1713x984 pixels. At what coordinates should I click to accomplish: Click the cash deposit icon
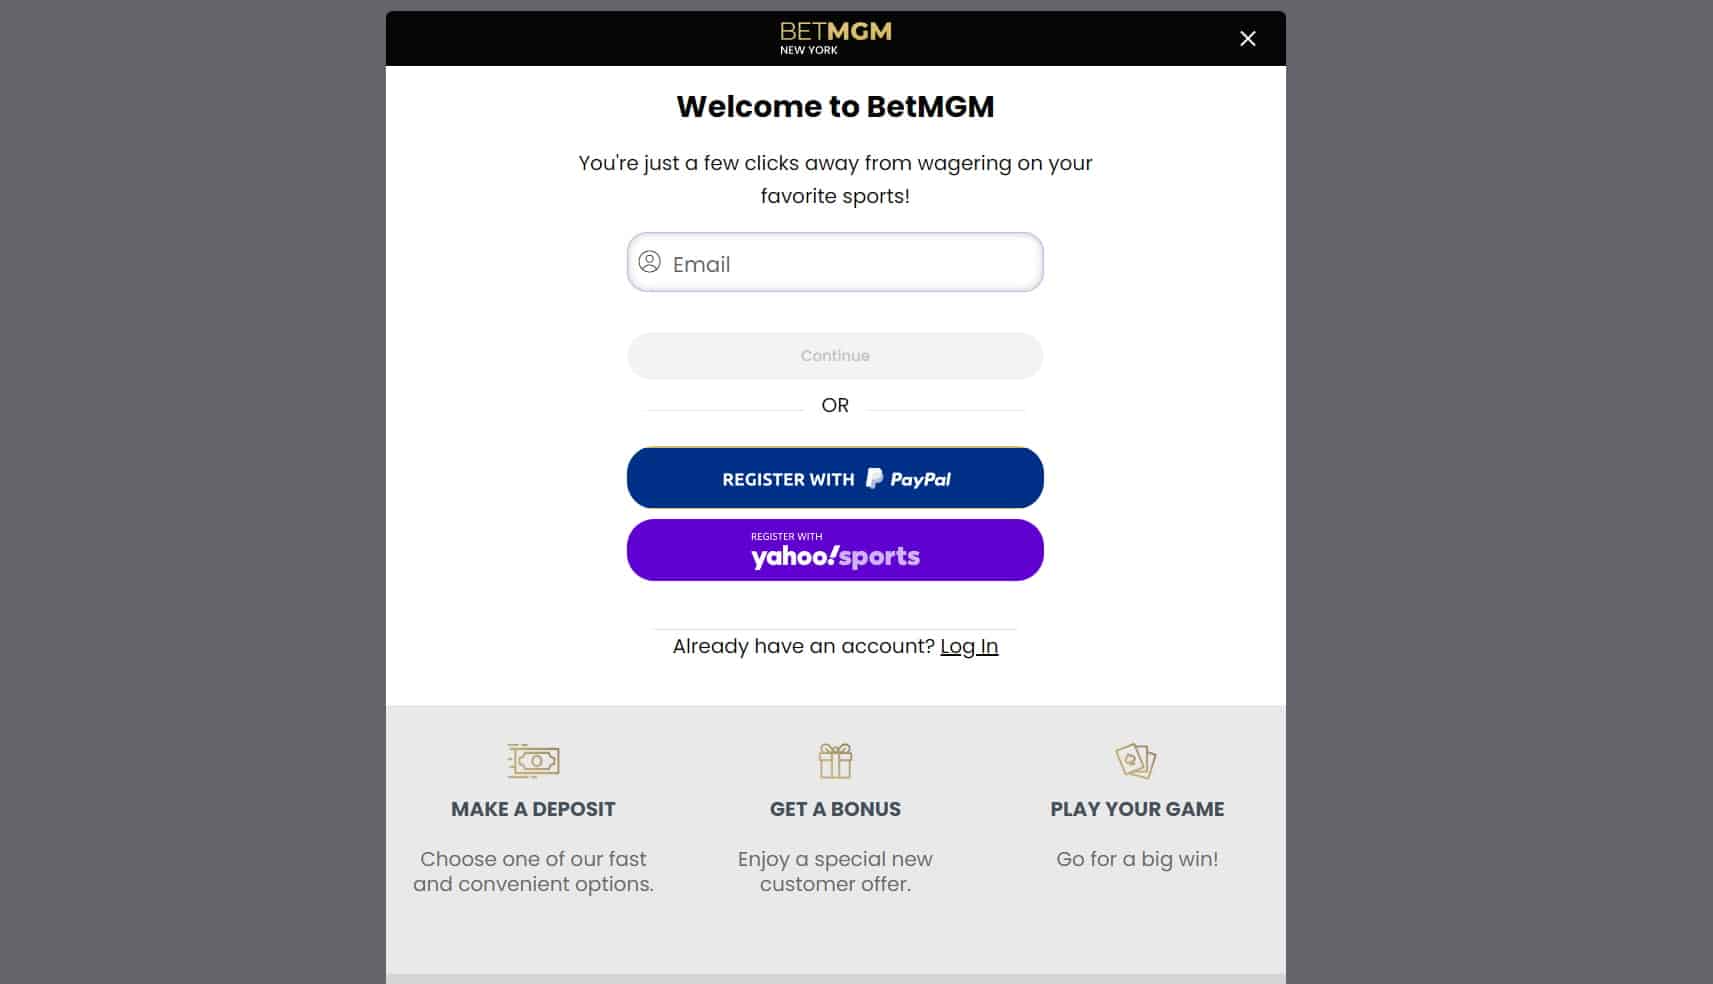(x=533, y=761)
